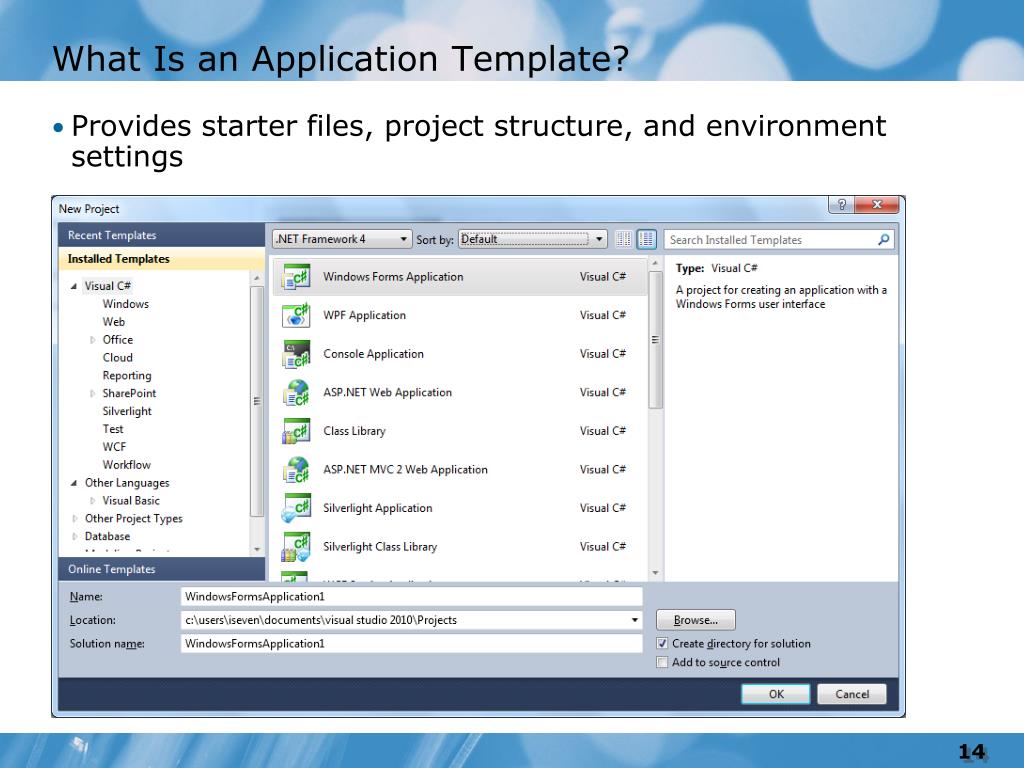Click the template list scroll down arrow
The height and width of the screenshot is (768, 1024).
click(x=655, y=573)
